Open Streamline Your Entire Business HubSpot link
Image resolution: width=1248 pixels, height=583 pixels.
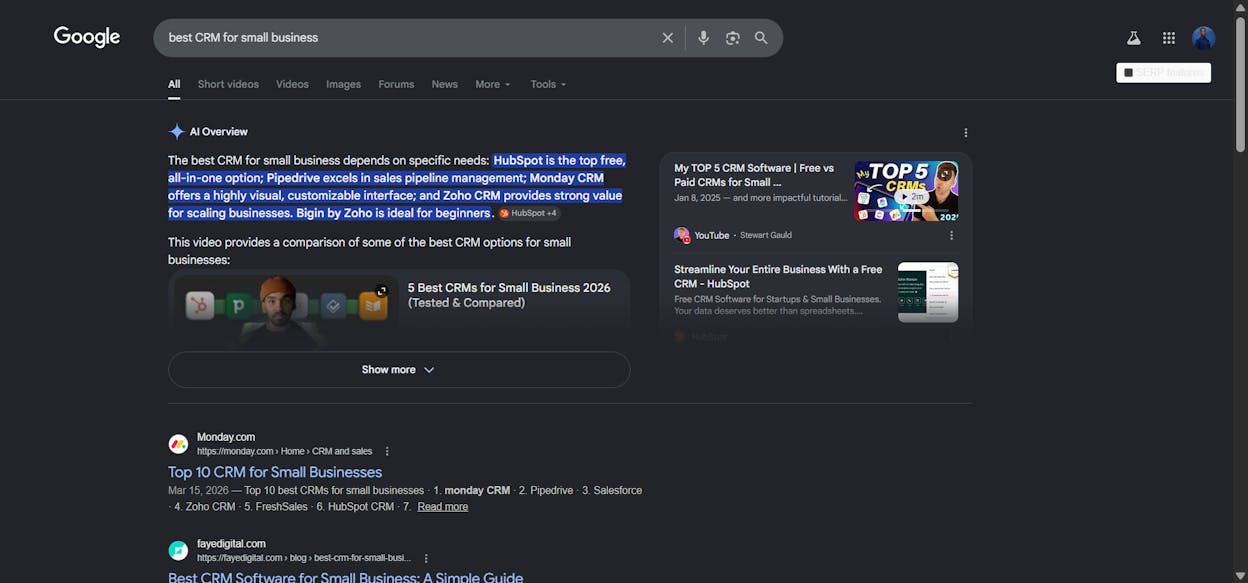point(778,276)
